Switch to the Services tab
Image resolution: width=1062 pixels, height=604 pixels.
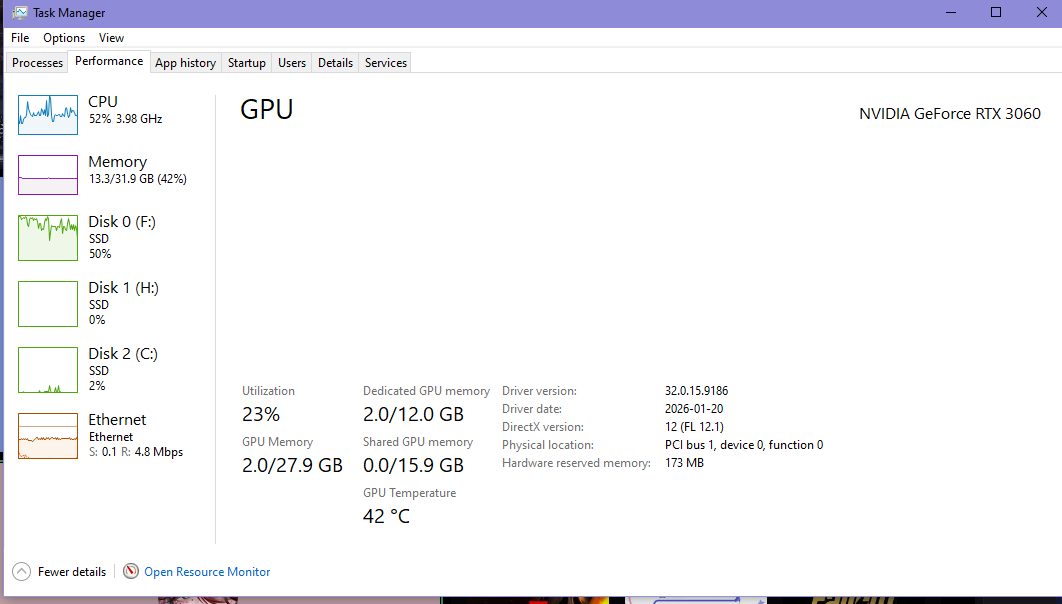click(x=386, y=63)
